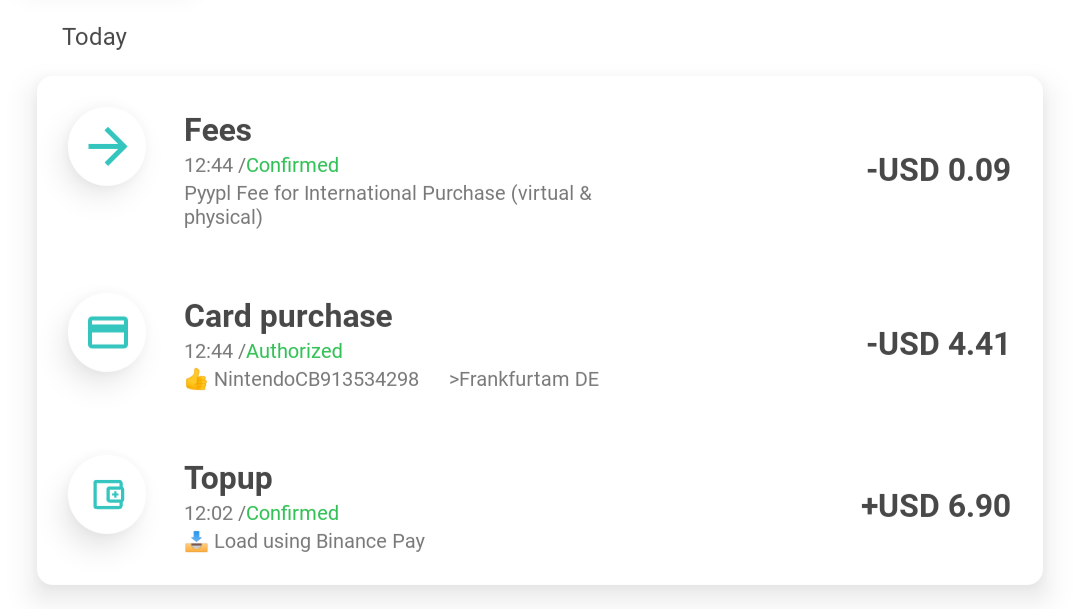Select the -USD 0.09 fee amount

938,170
